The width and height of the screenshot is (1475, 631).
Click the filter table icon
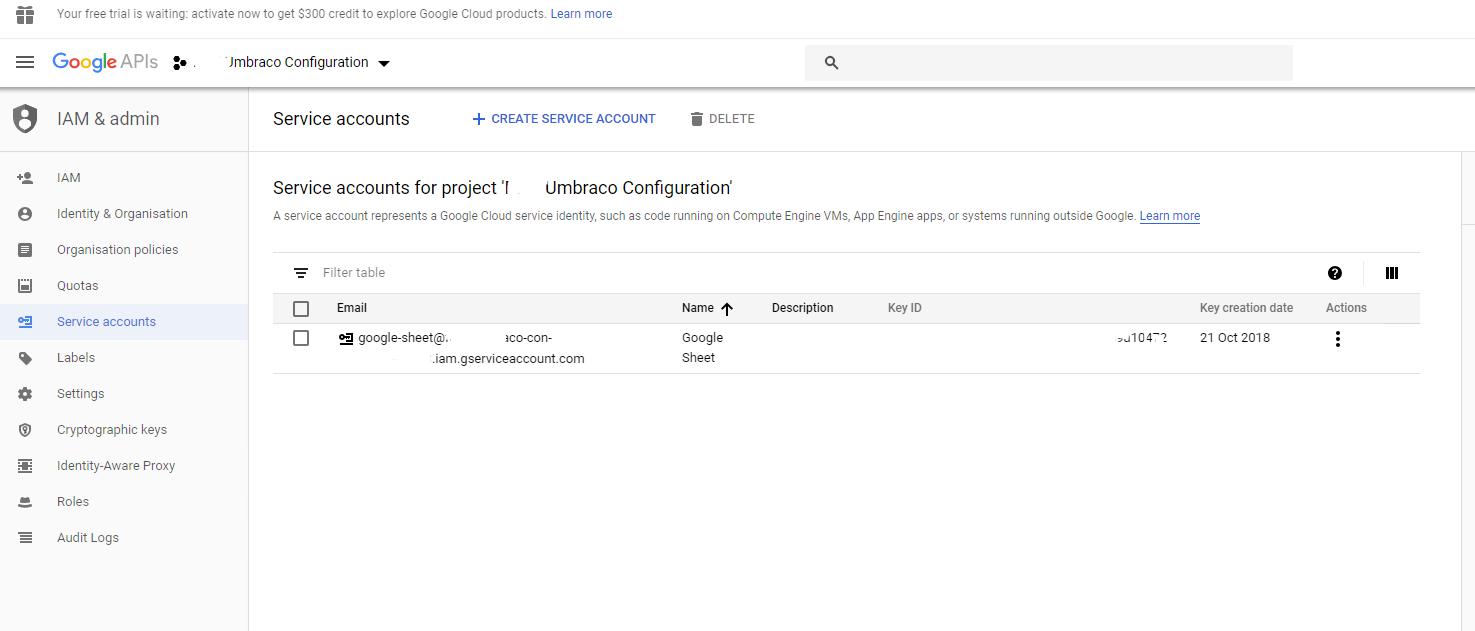tap(301, 273)
